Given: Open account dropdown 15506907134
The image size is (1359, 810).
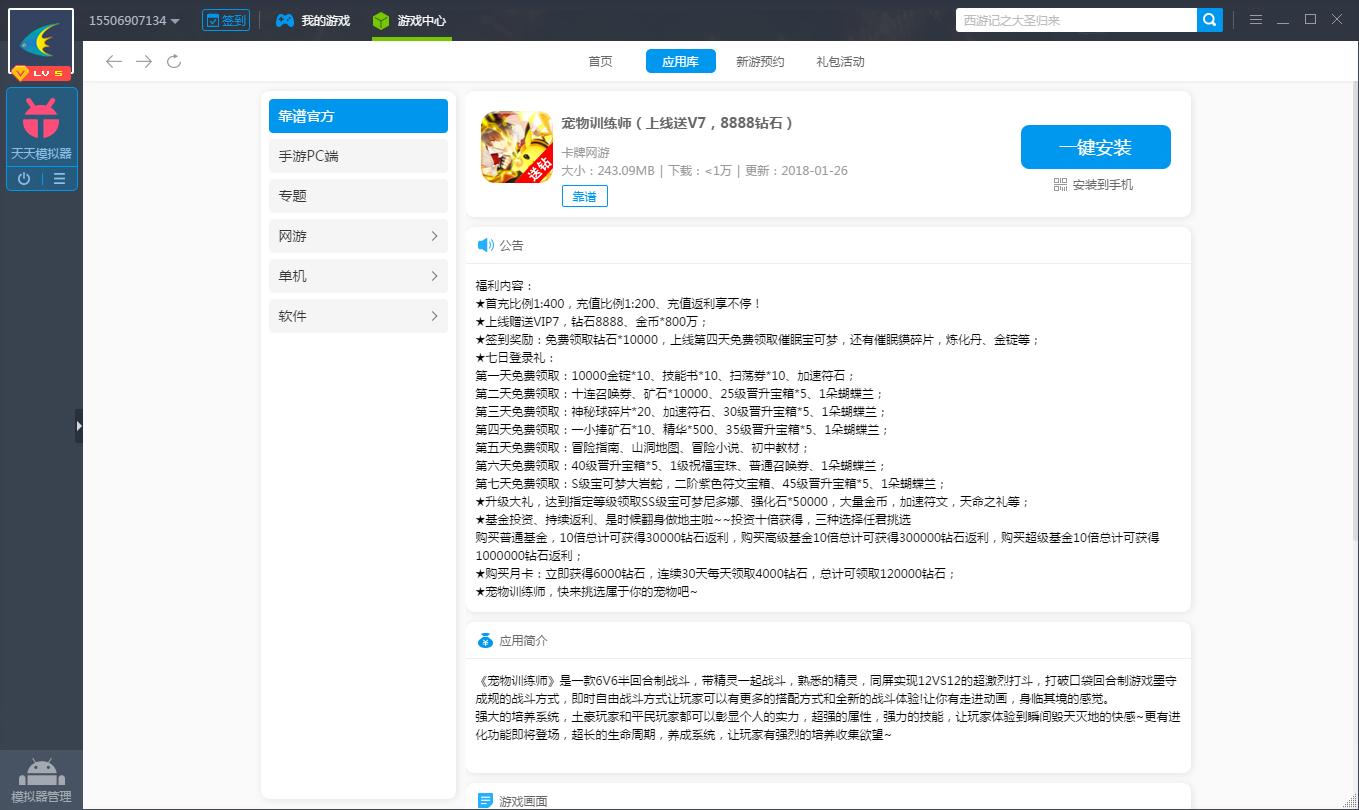Looking at the screenshot, I should tap(134, 21).
